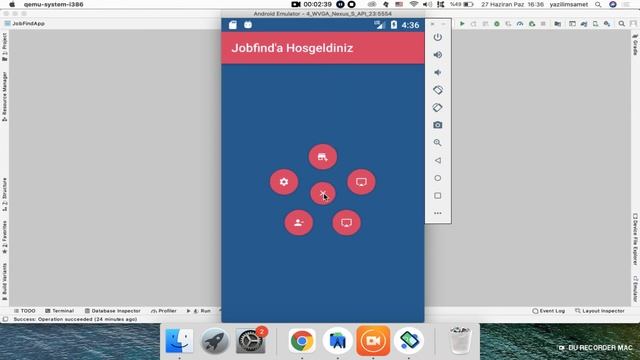This screenshot has width=640, height=360.
Task: Tap the center close floating menu button
Action: (x=323, y=193)
